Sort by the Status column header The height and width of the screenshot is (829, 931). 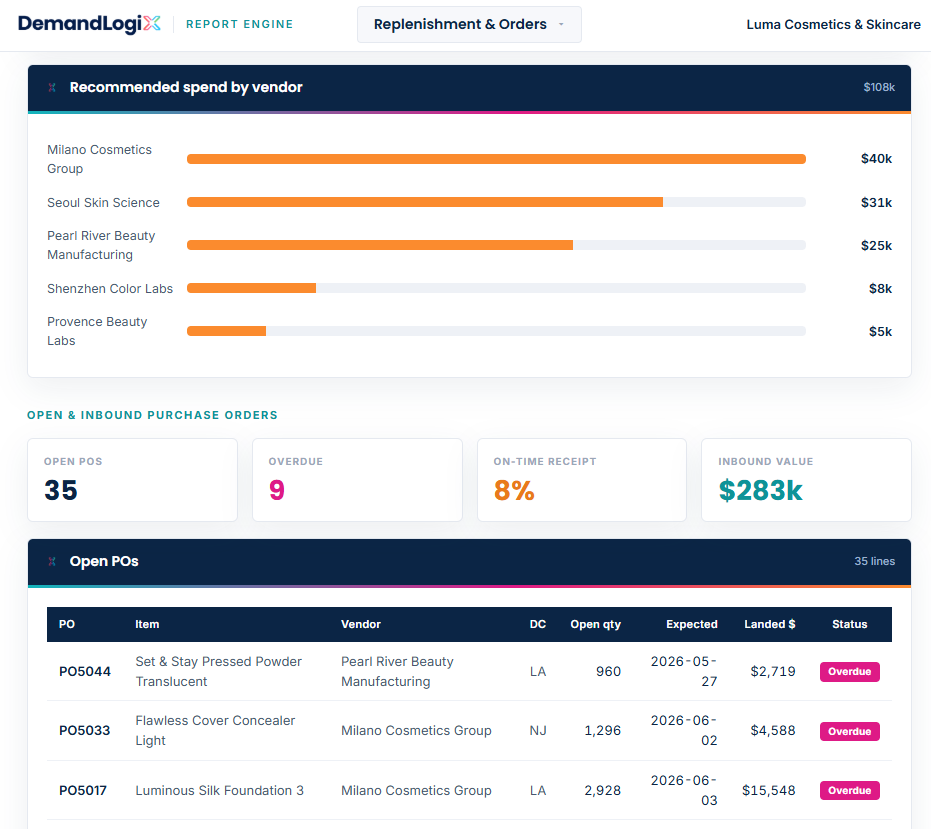[x=850, y=624]
